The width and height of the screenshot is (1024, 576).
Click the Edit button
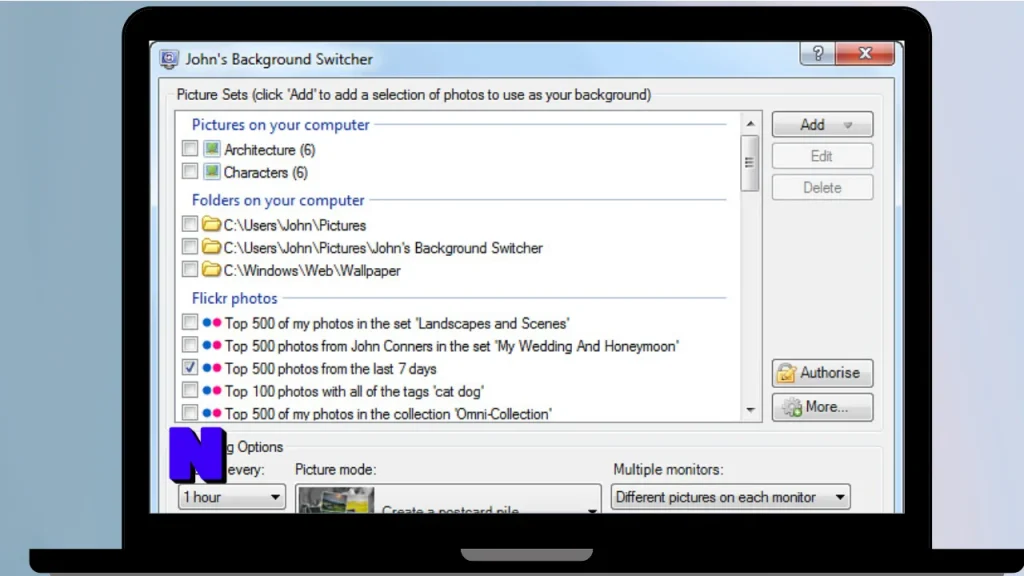click(x=822, y=156)
